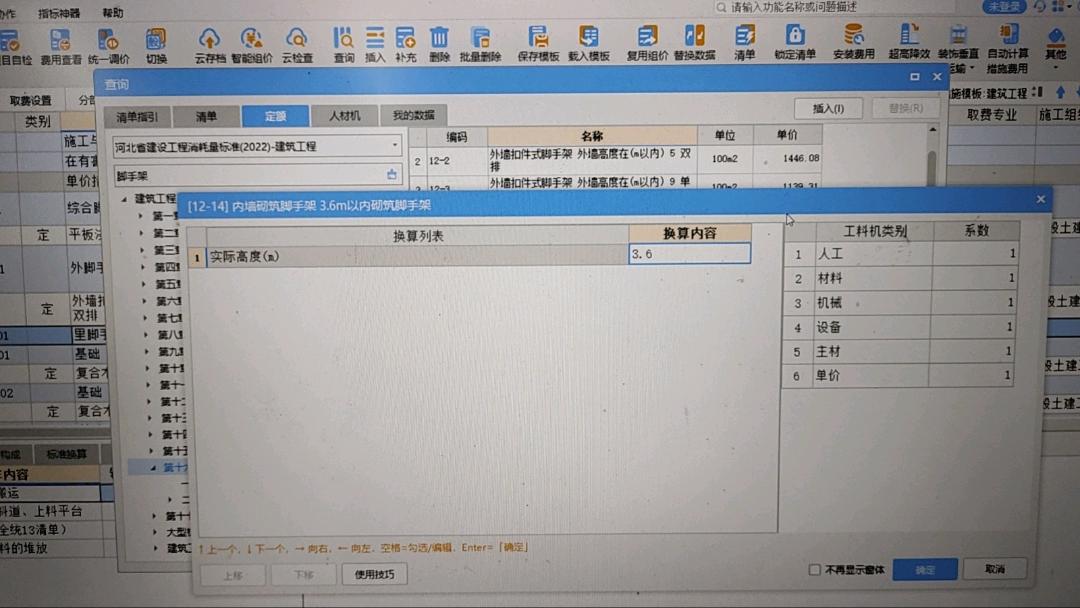Select the 主材 coefficient row
The image size is (1080, 608).
pos(899,351)
